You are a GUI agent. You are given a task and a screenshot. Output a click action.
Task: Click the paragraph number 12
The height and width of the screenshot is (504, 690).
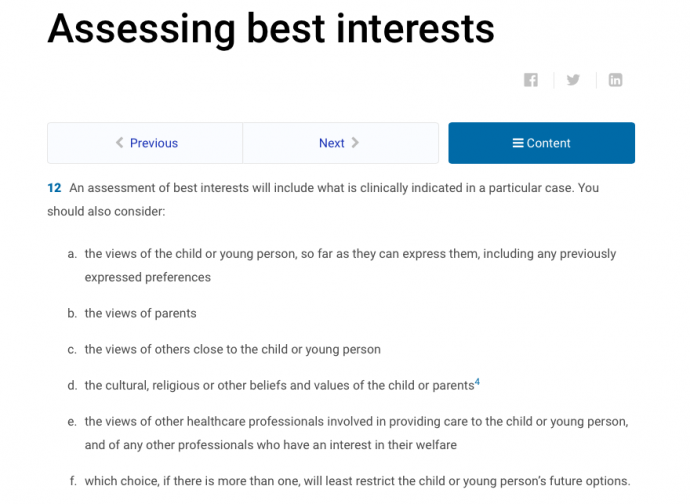click(54, 188)
